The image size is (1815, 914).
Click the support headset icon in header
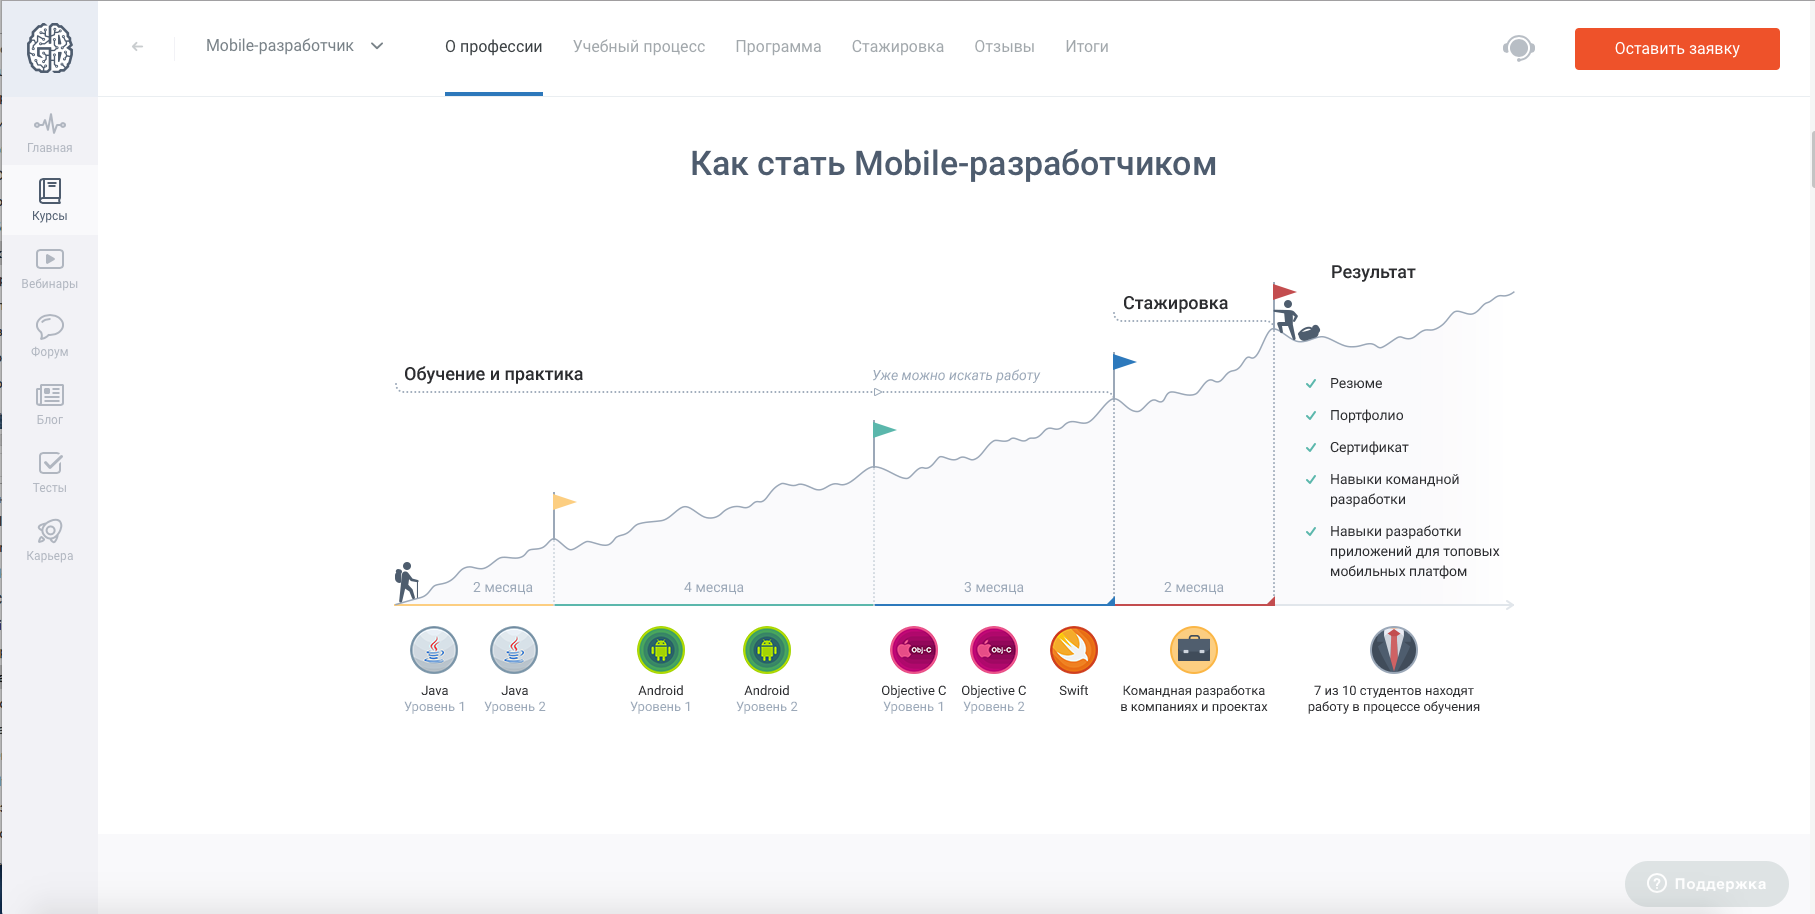pos(1518,48)
